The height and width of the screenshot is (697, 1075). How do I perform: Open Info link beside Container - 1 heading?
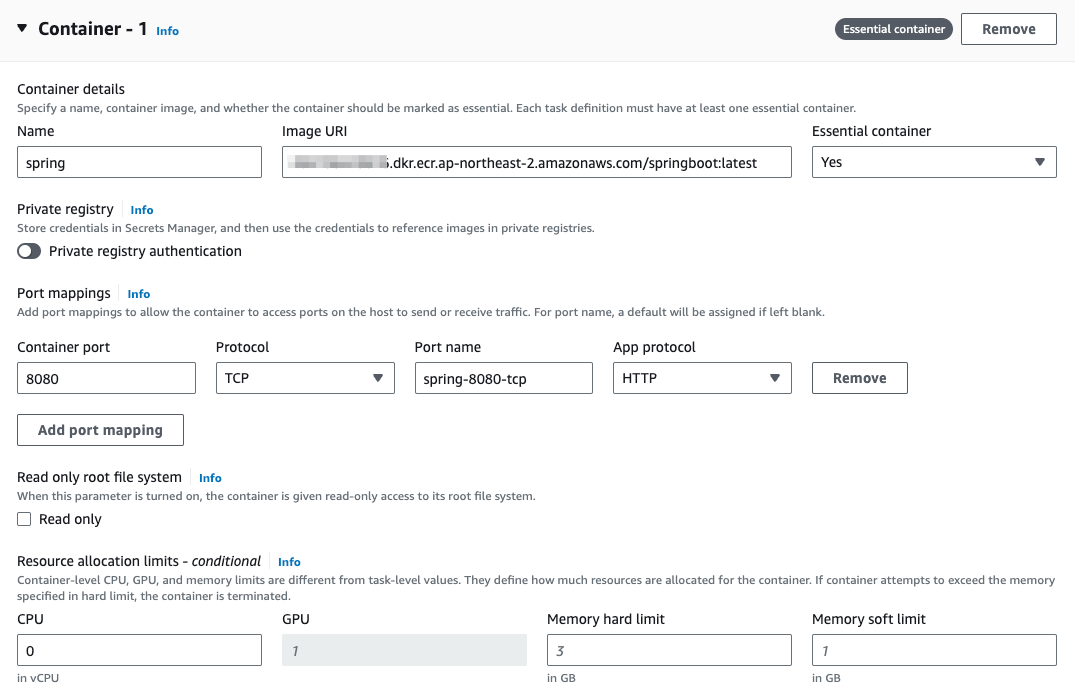click(167, 31)
